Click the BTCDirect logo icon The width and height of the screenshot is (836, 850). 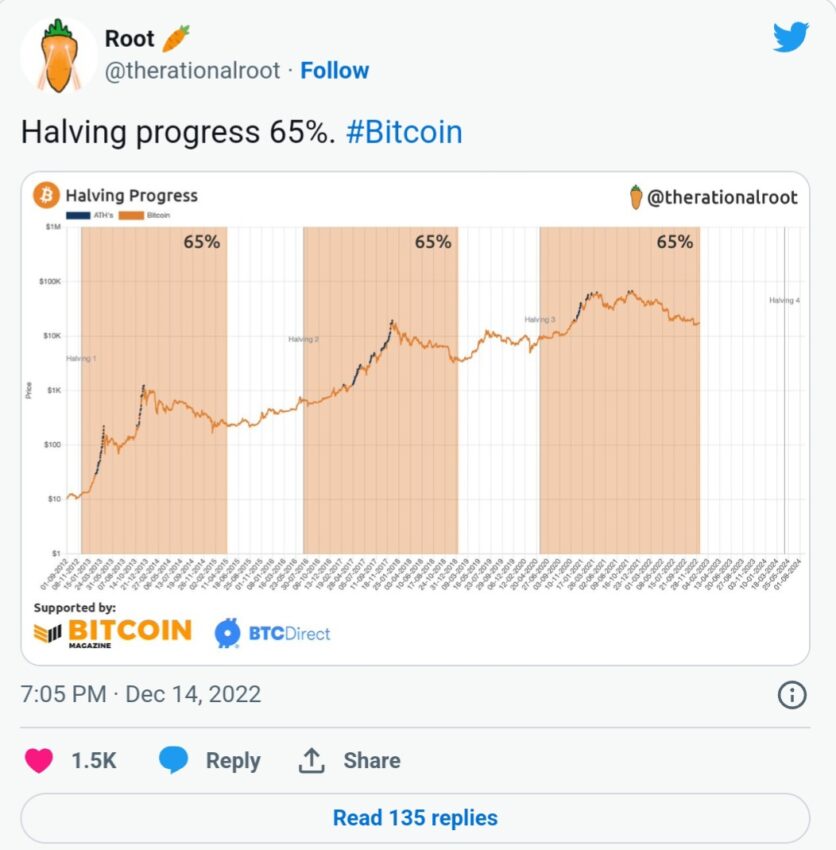point(227,633)
